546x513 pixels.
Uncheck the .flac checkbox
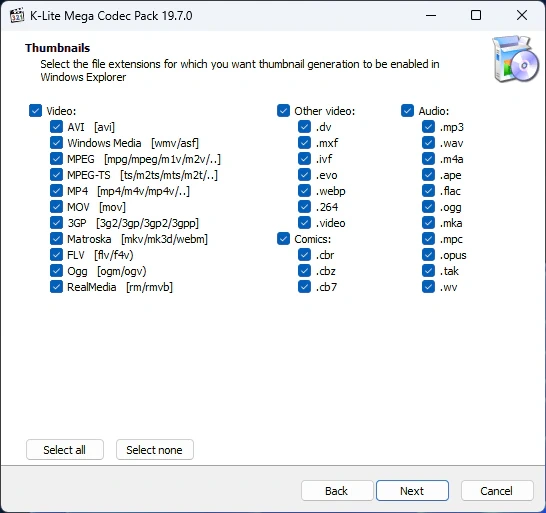pos(428,191)
